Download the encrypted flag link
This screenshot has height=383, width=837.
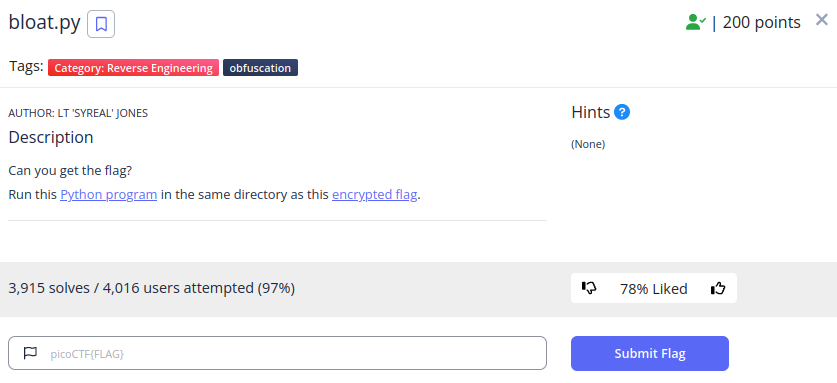tap(374, 194)
